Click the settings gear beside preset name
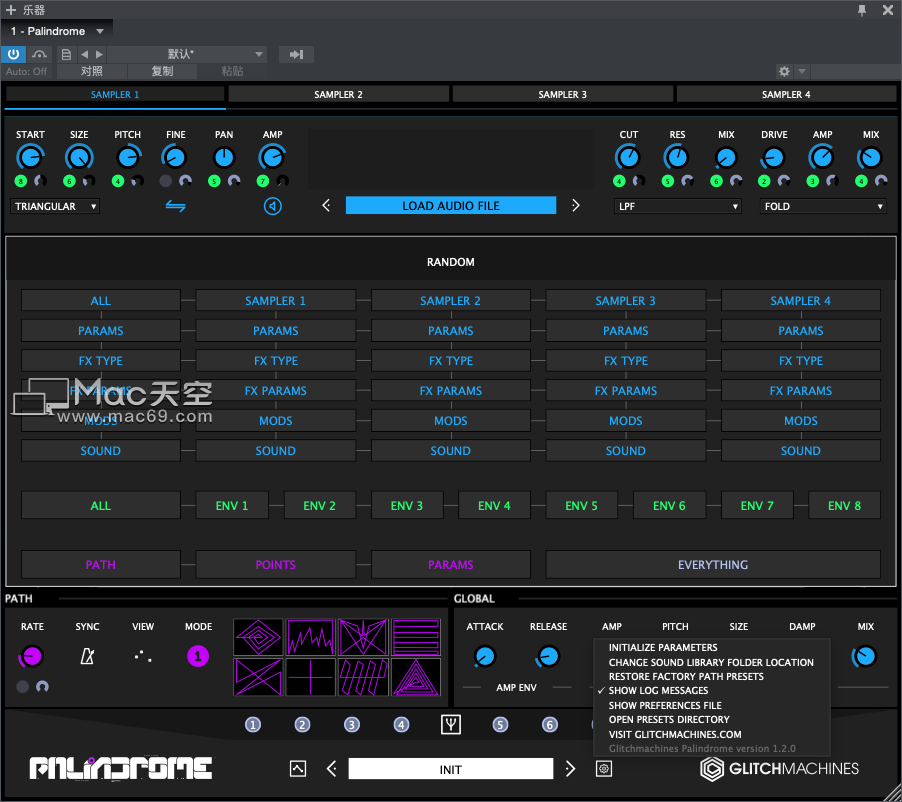 point(603,769)
